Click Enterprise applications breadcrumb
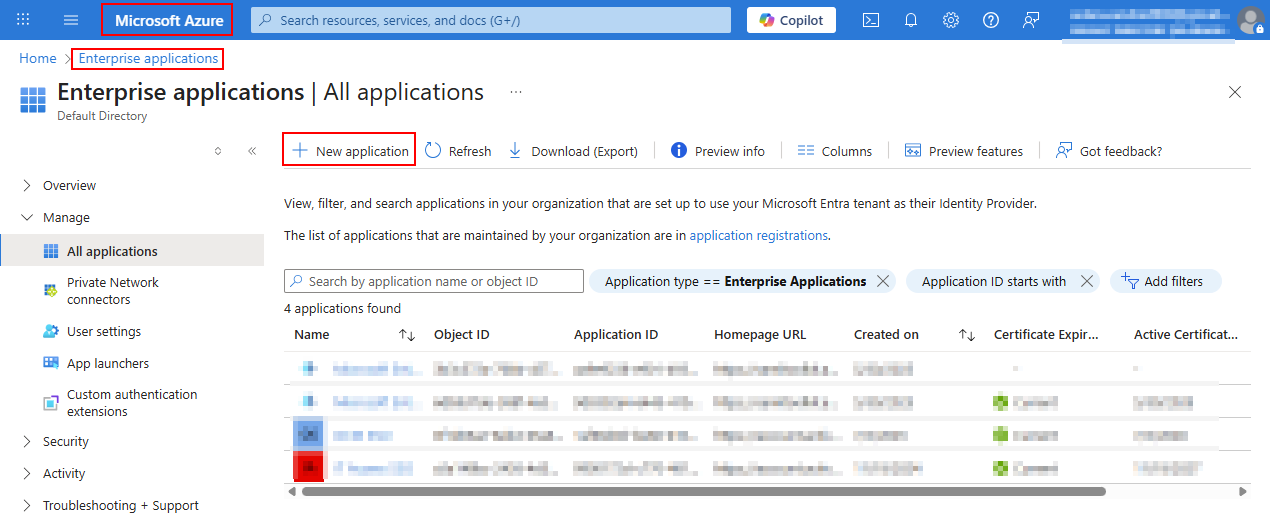 [148, 59]
